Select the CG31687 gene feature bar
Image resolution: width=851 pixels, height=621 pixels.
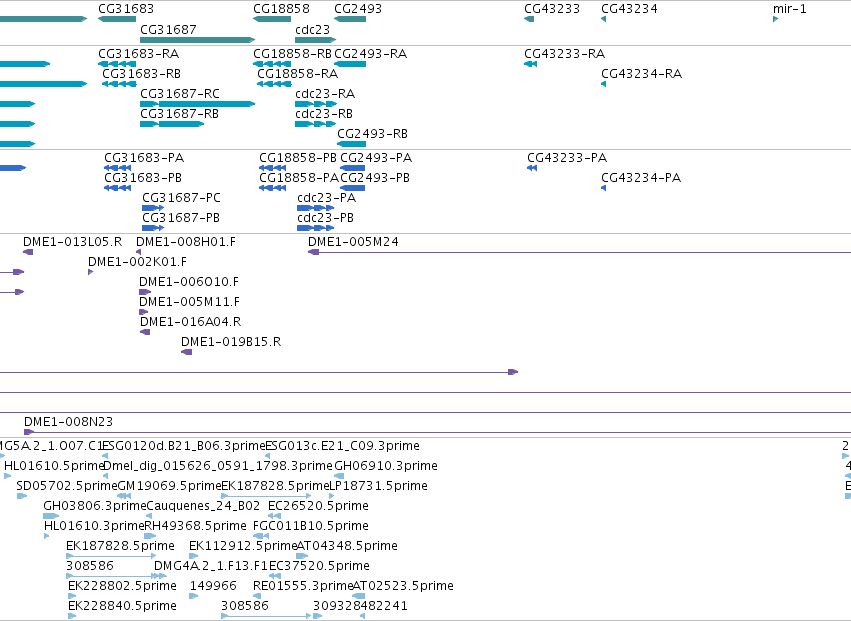click(x=198, y=40)
